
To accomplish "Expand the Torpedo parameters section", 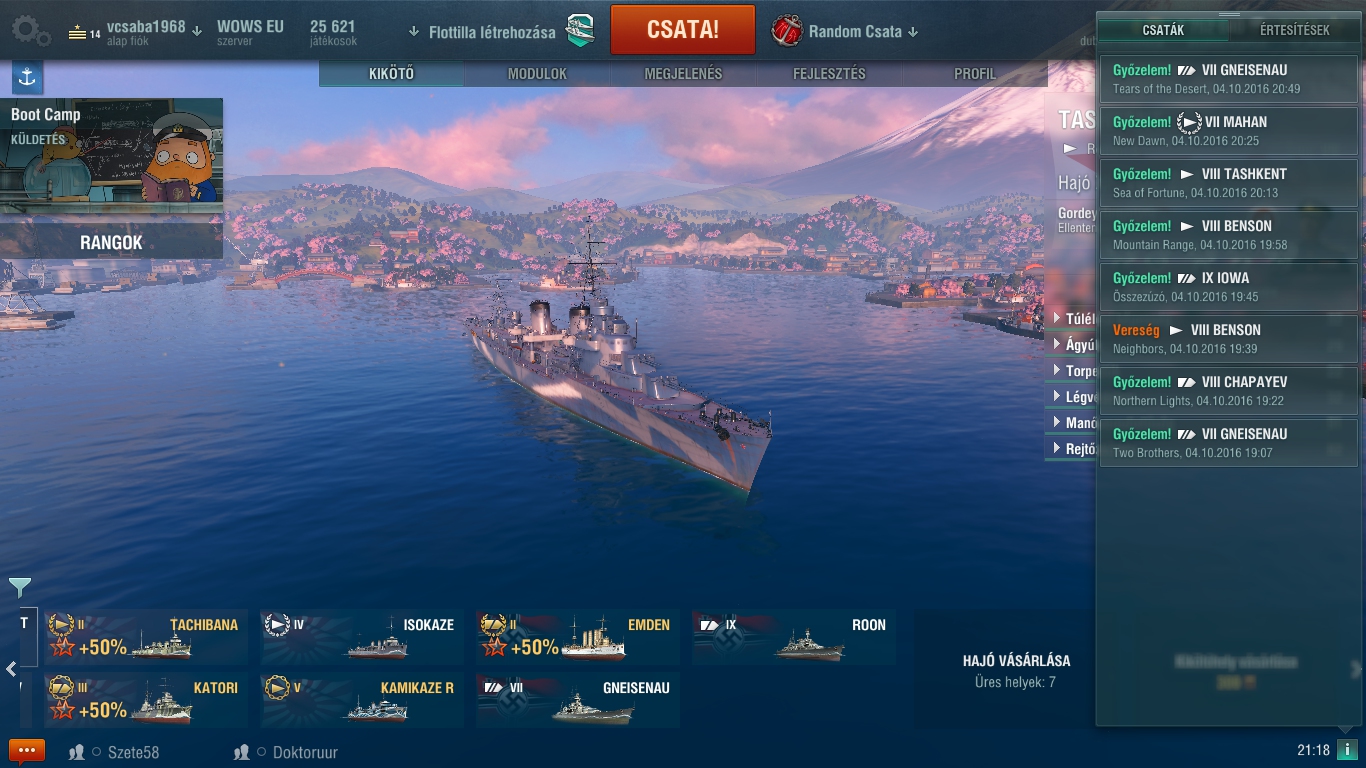I will (x=1072, y=370).
